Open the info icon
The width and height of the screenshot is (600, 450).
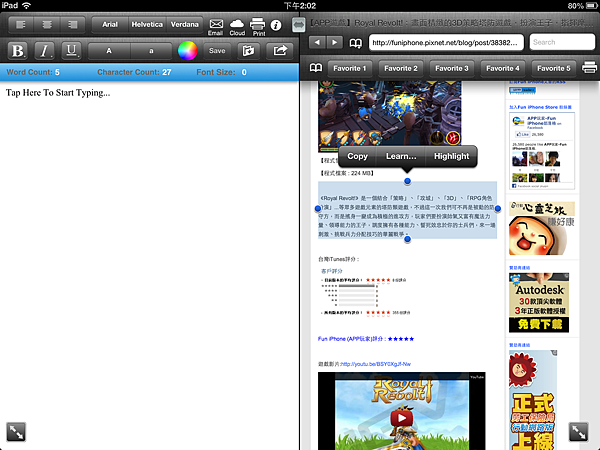coord(276,25)
